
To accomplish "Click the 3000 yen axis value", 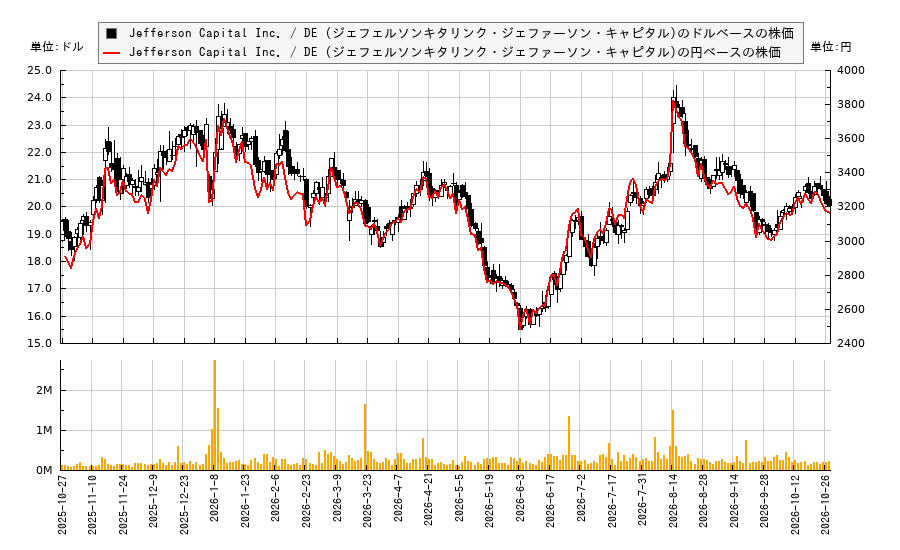I will pyautogui.click(x=851, y=241).
